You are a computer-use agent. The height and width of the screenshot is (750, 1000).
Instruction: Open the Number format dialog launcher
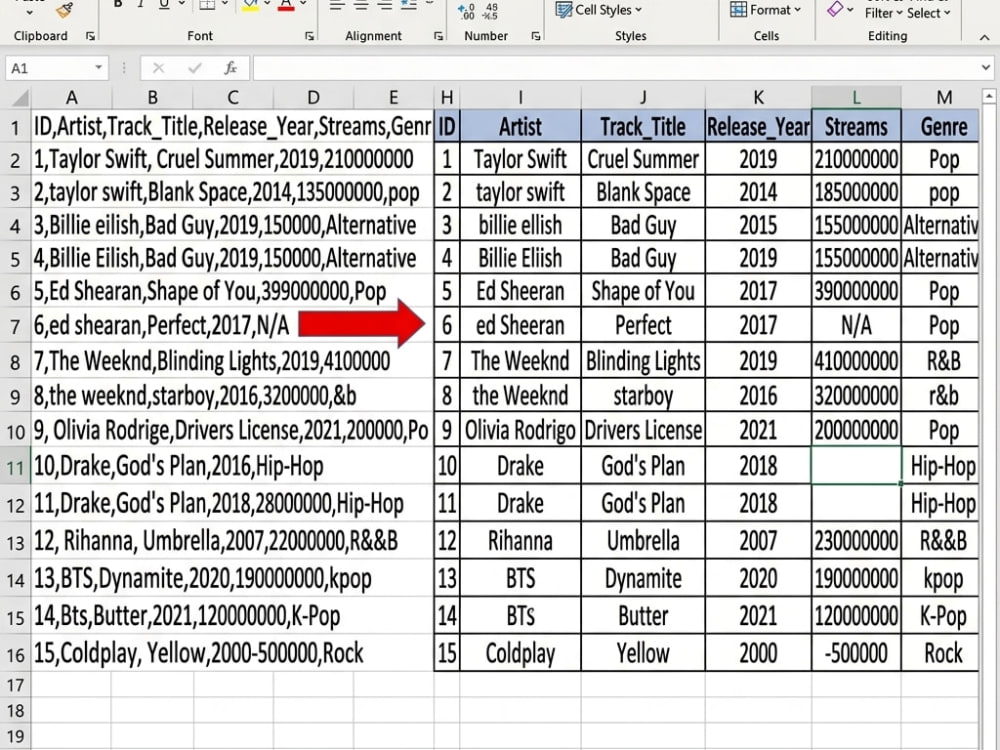536,36
